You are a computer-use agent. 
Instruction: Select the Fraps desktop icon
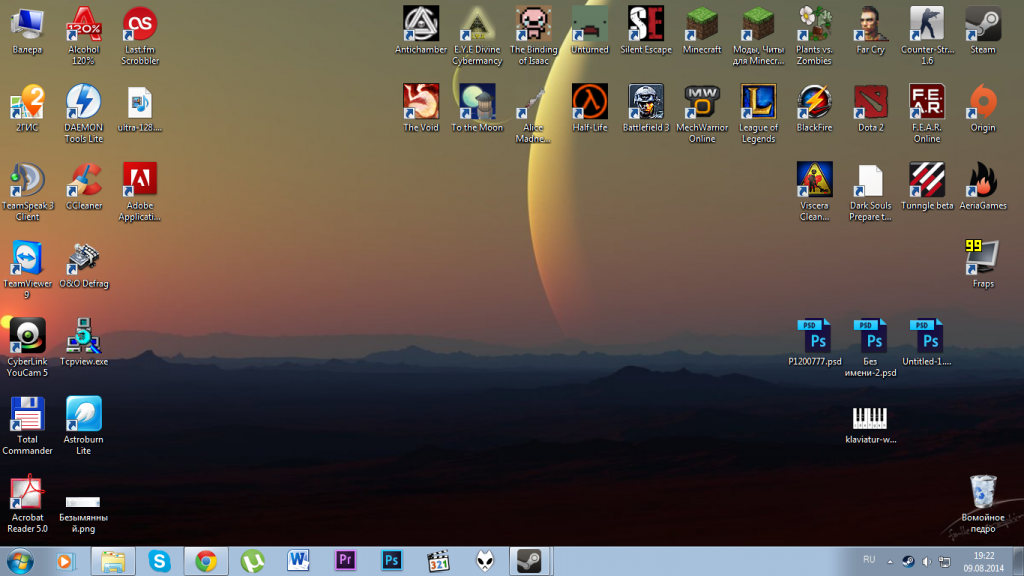(x=982, y=258)
